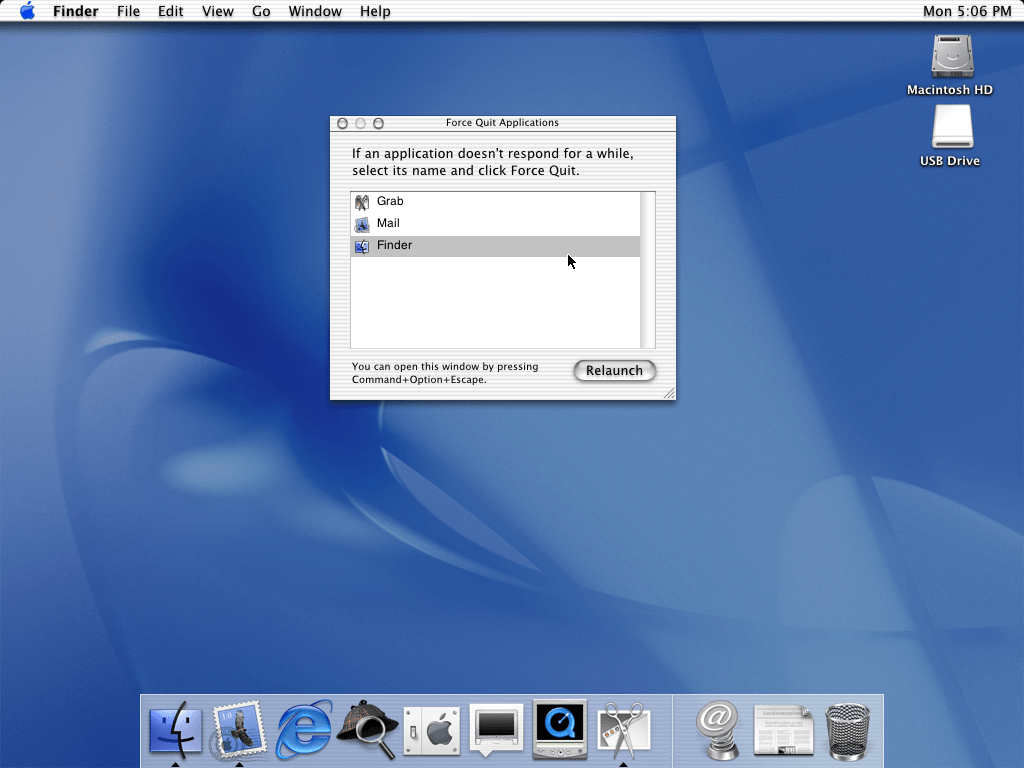Image resolution: width=1024 pixels, height=768 pixels.
Task: Open the Trash in the Dock
Action: 848,731
